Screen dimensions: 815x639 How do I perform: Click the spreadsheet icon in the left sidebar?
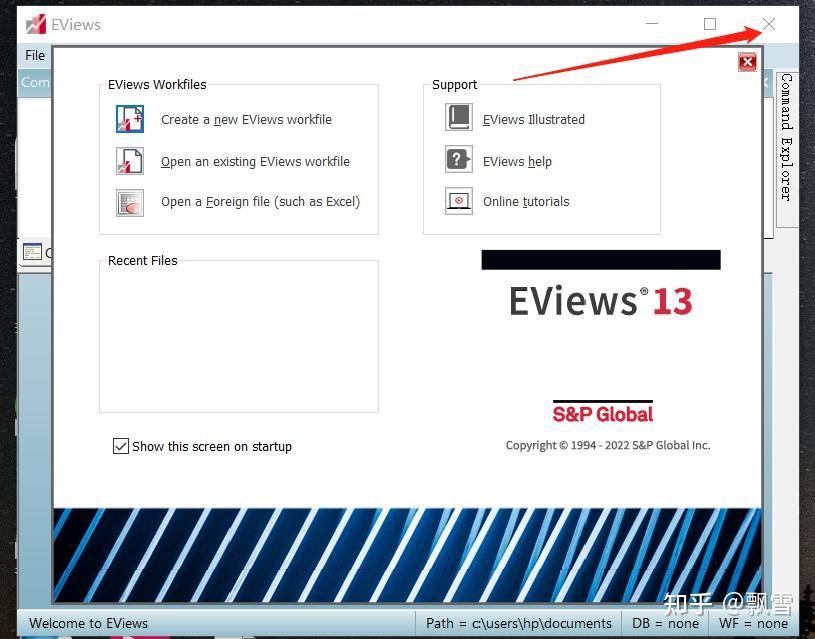(x=33, y=252)
